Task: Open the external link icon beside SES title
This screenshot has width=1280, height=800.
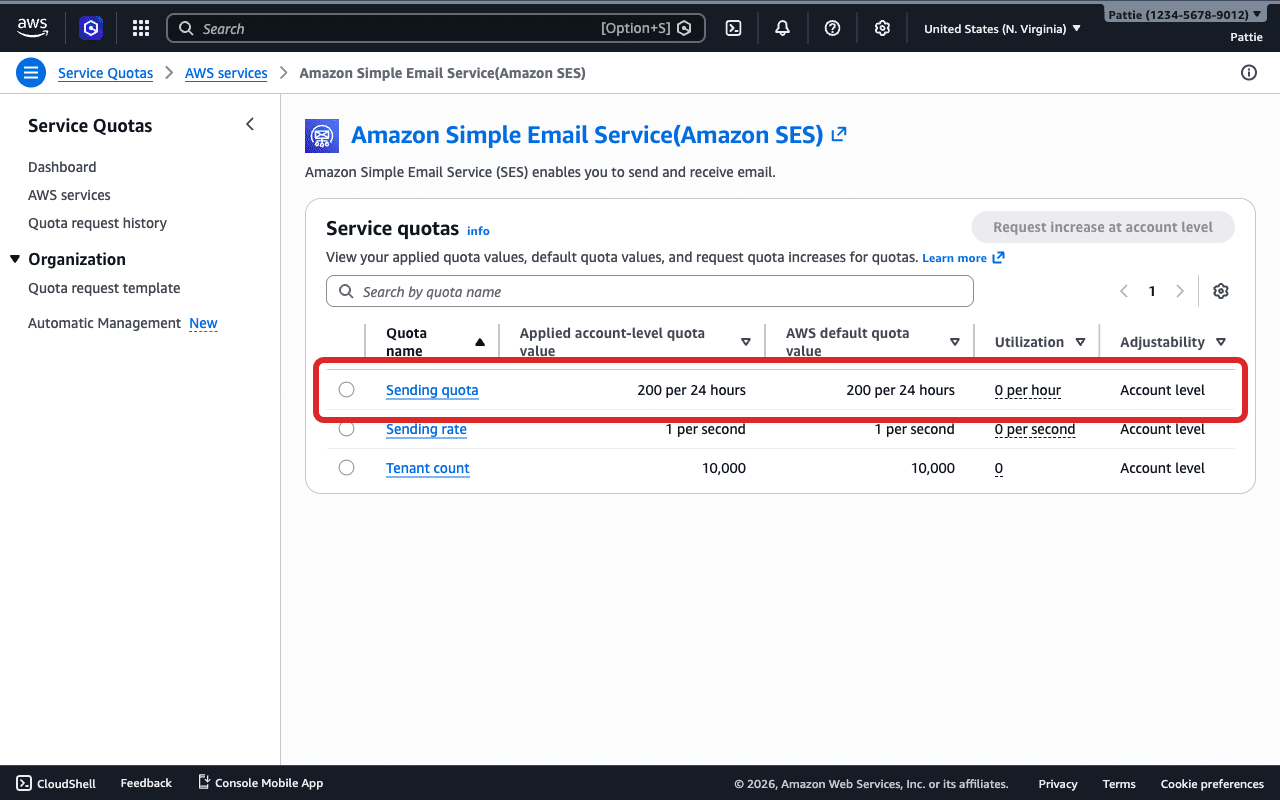Action: pos(839,134)
